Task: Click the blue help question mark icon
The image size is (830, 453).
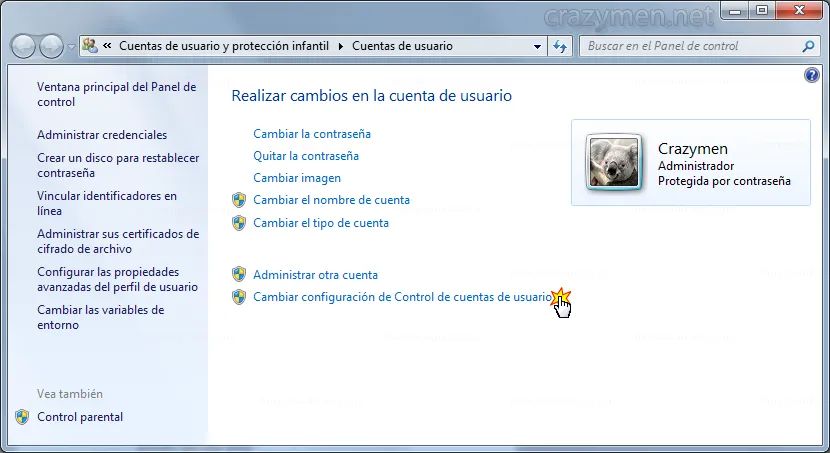Action: coord(812,76)
